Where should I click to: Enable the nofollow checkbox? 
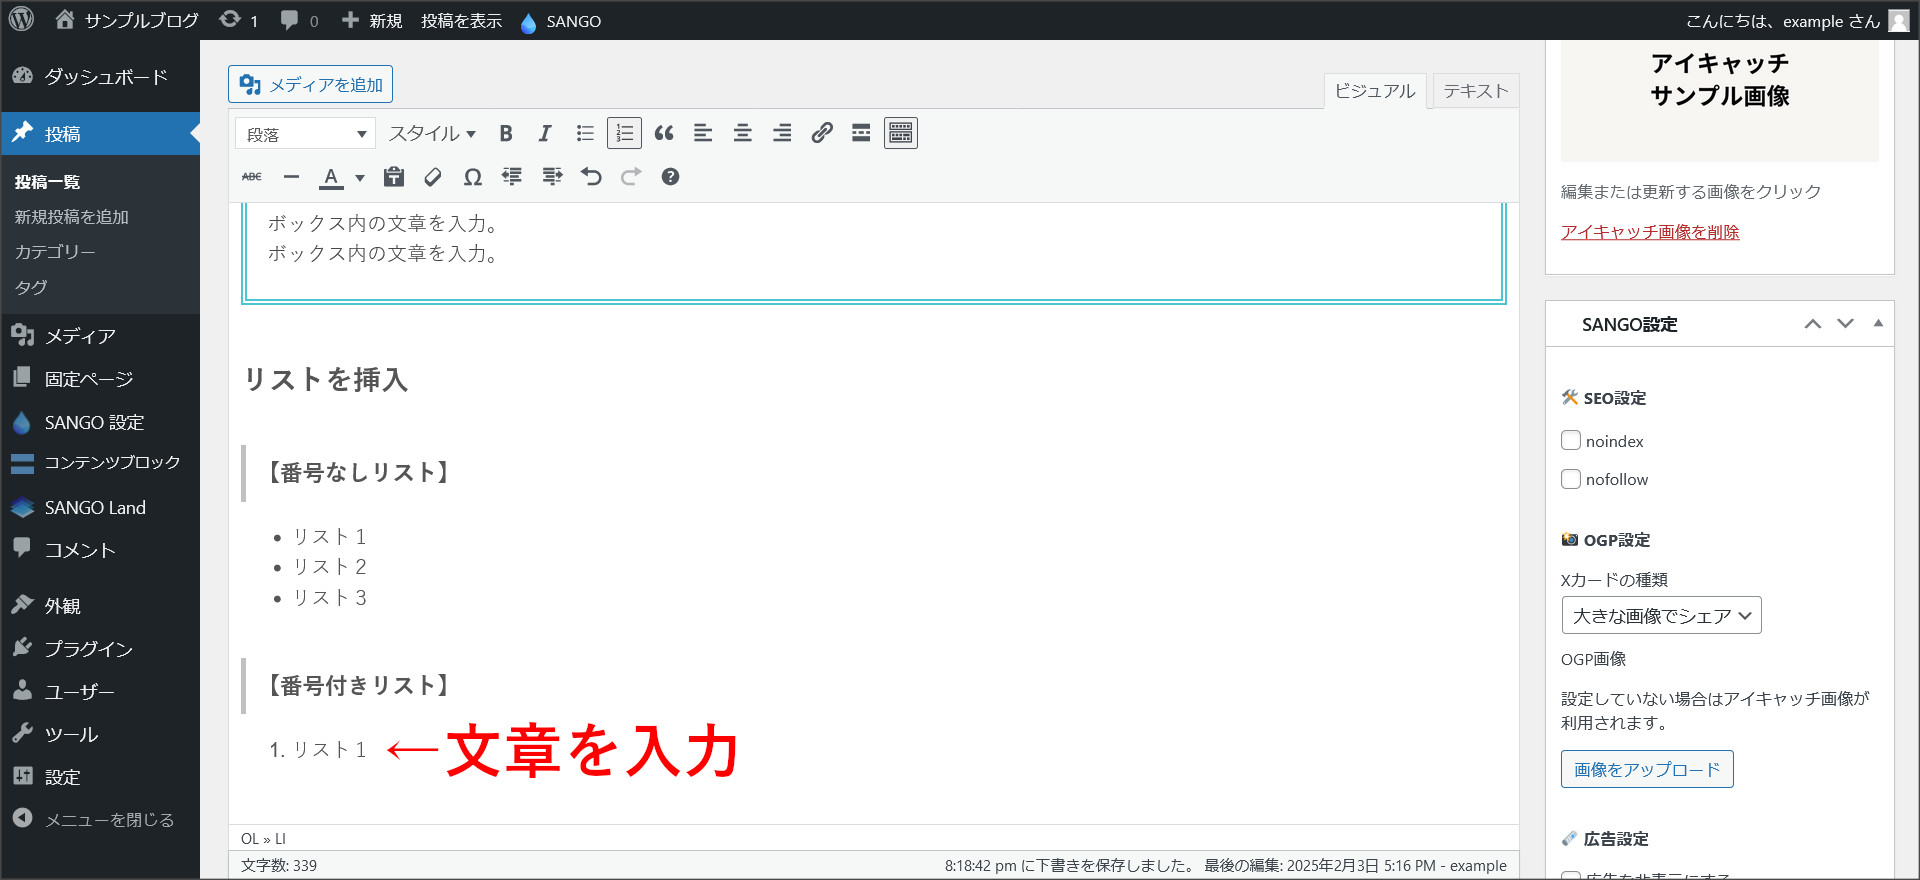1571,479
